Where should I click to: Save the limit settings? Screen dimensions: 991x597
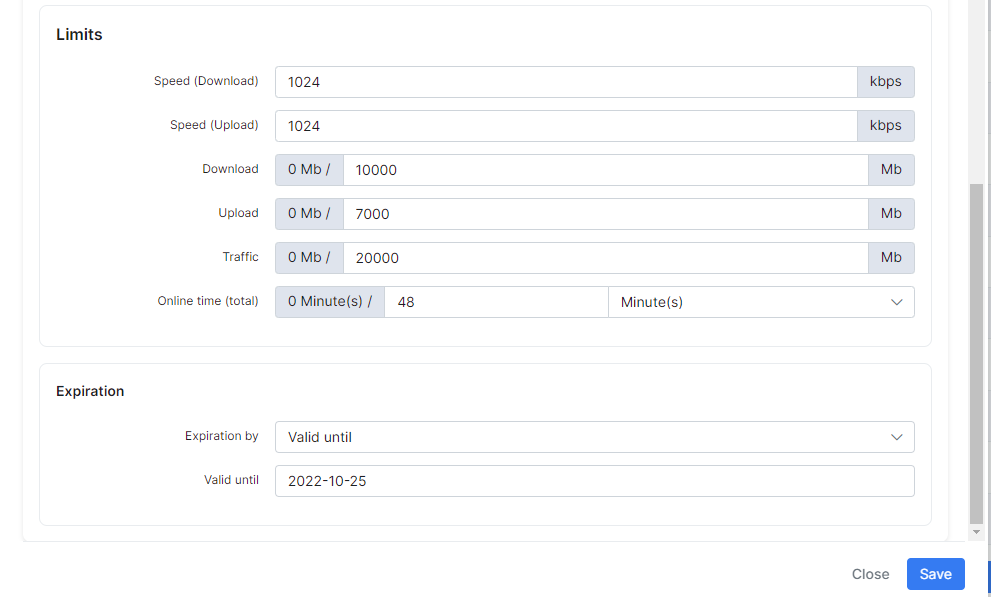pos(935,574)
